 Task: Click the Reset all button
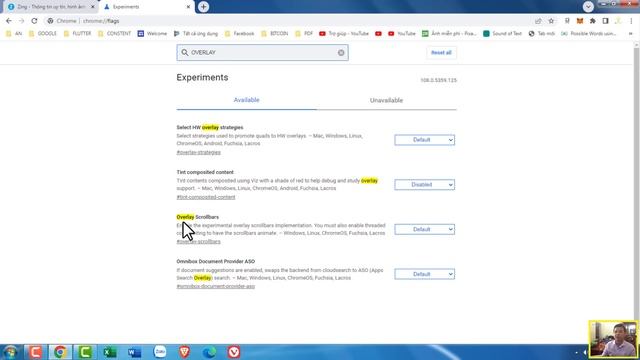coord(441,53)
